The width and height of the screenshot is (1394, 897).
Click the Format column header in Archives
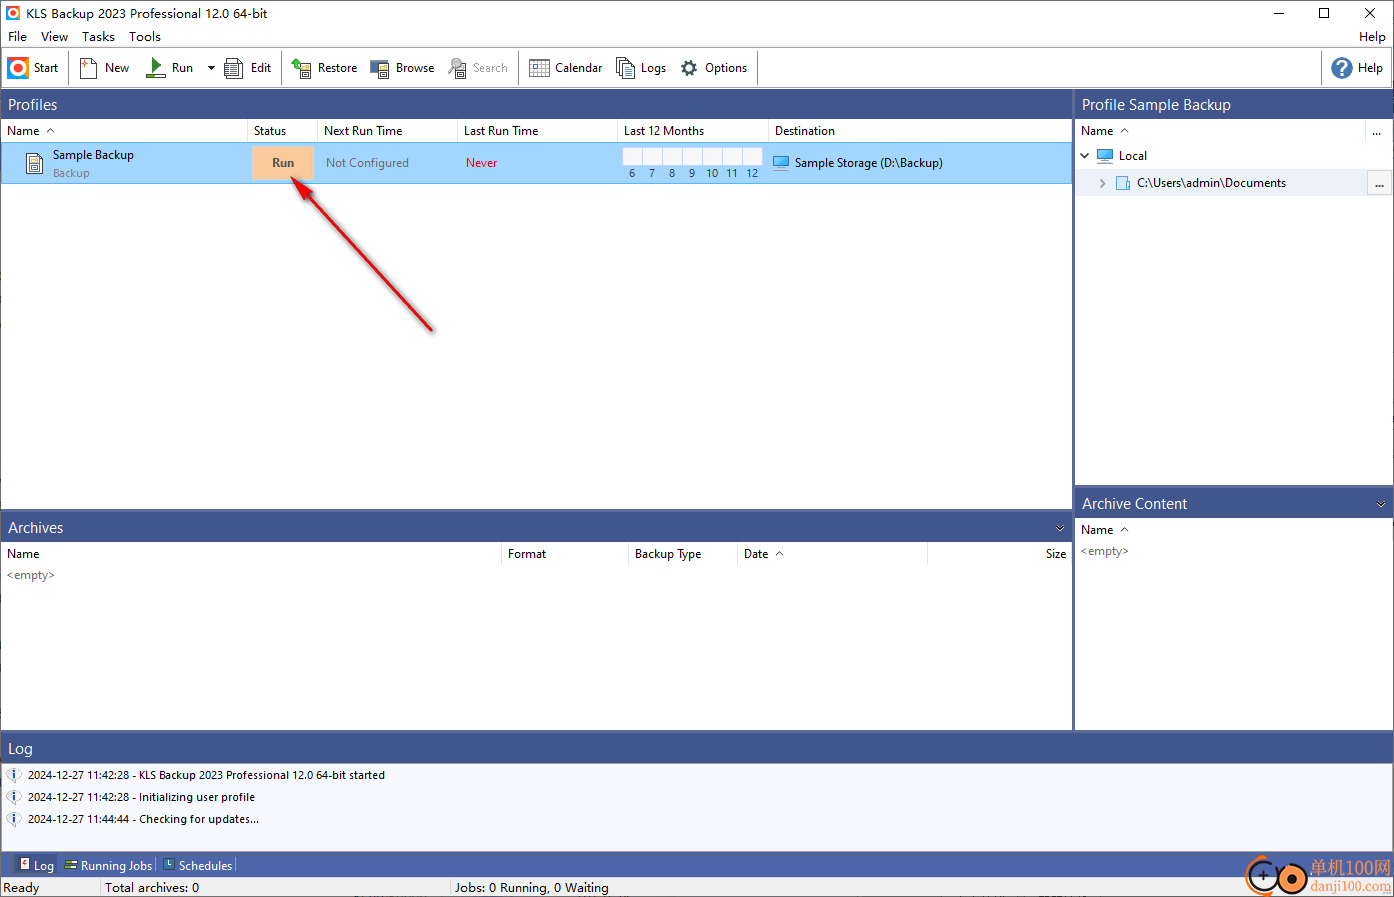click(x=564, y=554)
